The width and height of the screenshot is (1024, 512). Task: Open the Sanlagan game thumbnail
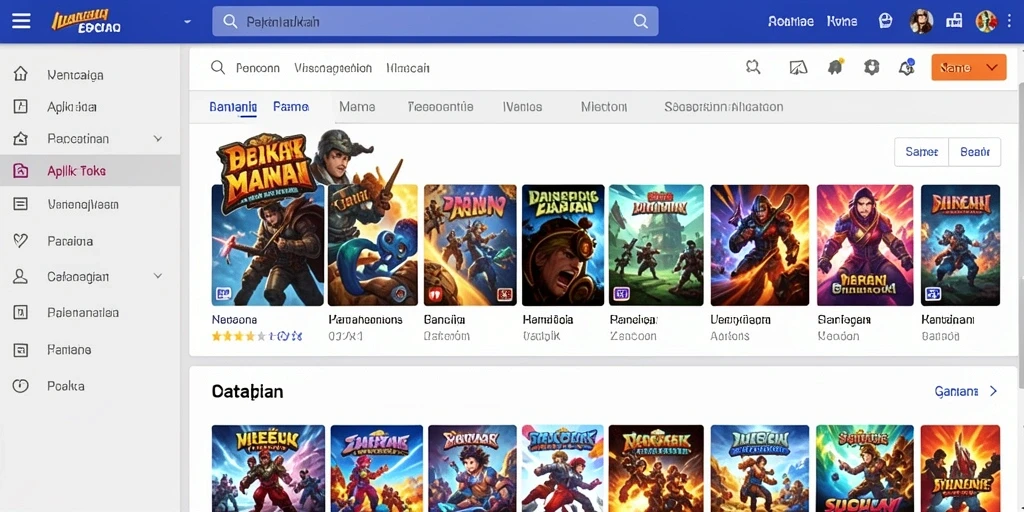point(865,245)
